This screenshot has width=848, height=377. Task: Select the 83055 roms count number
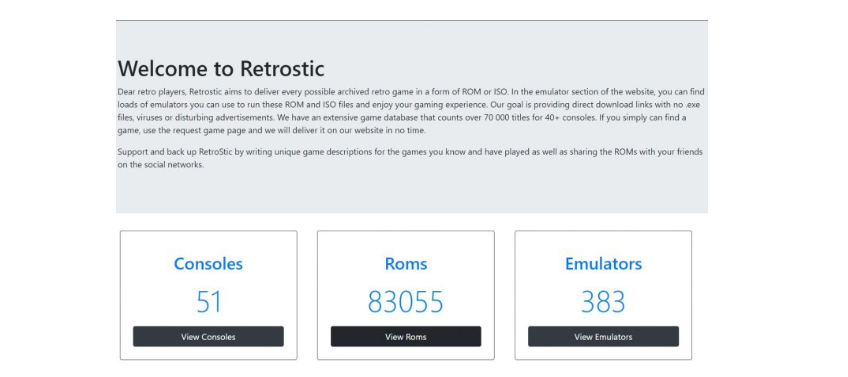pos(406,302)
